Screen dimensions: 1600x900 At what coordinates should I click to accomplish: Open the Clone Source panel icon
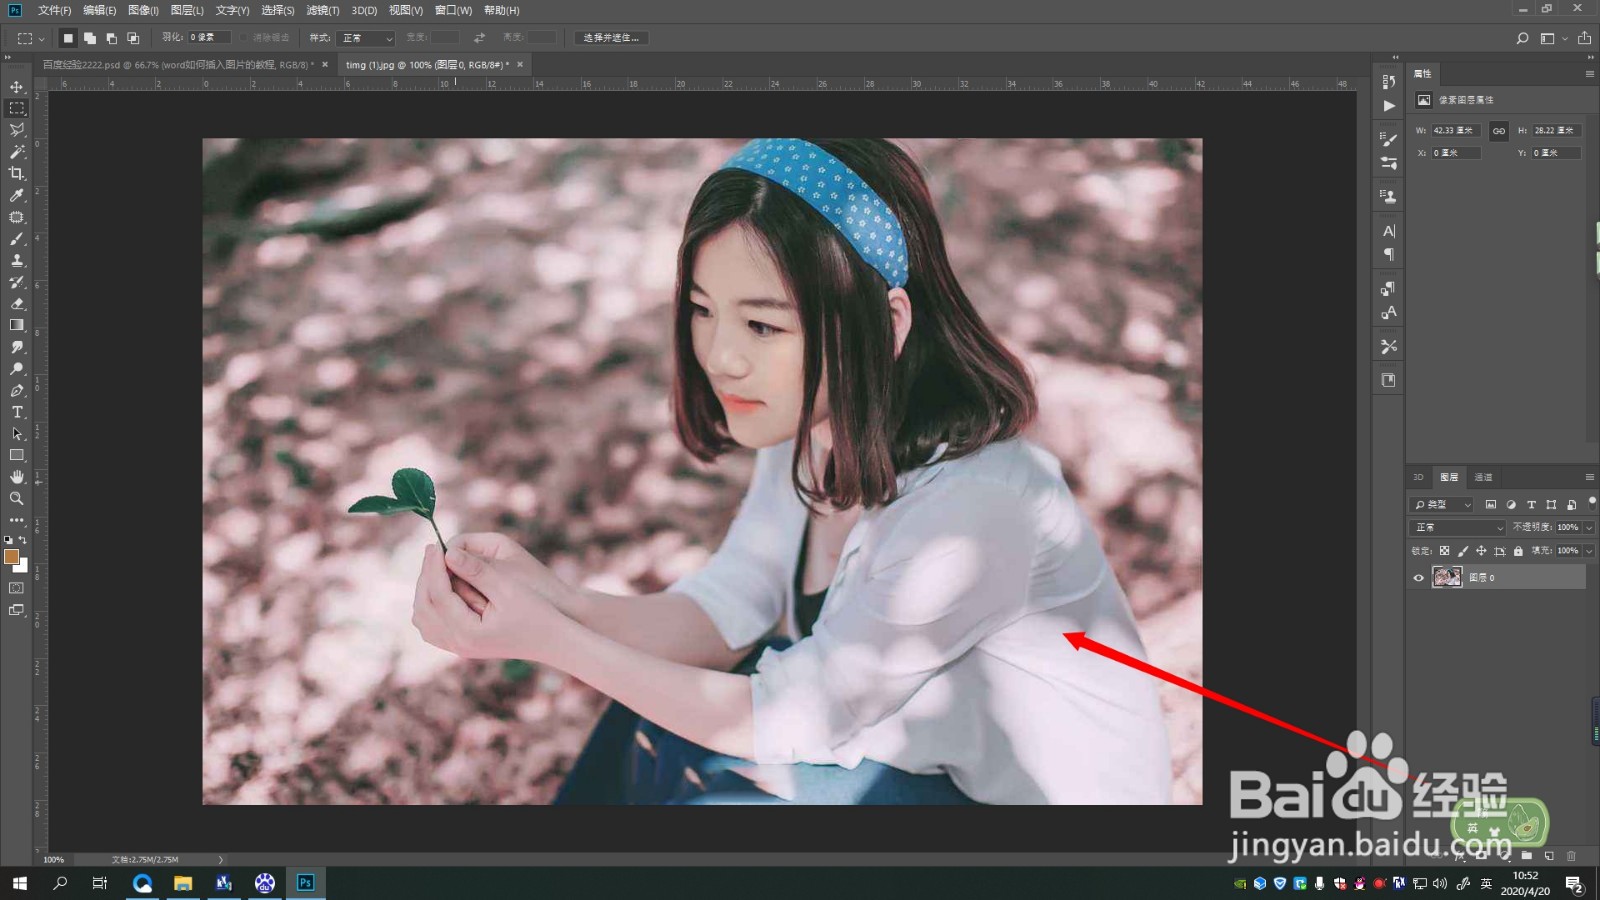[1388, 197]
